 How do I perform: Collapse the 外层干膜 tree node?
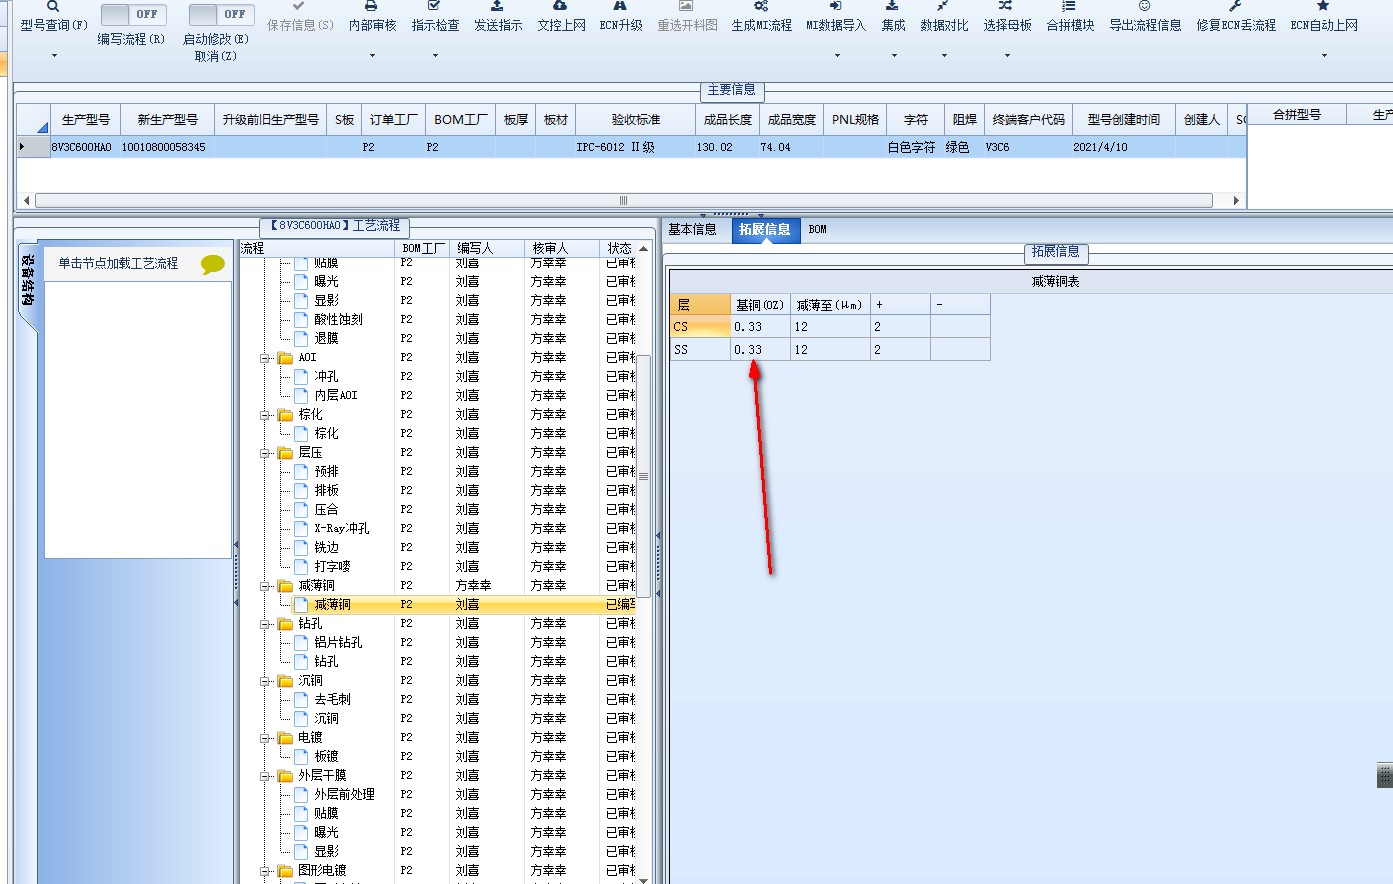[266, 775]
